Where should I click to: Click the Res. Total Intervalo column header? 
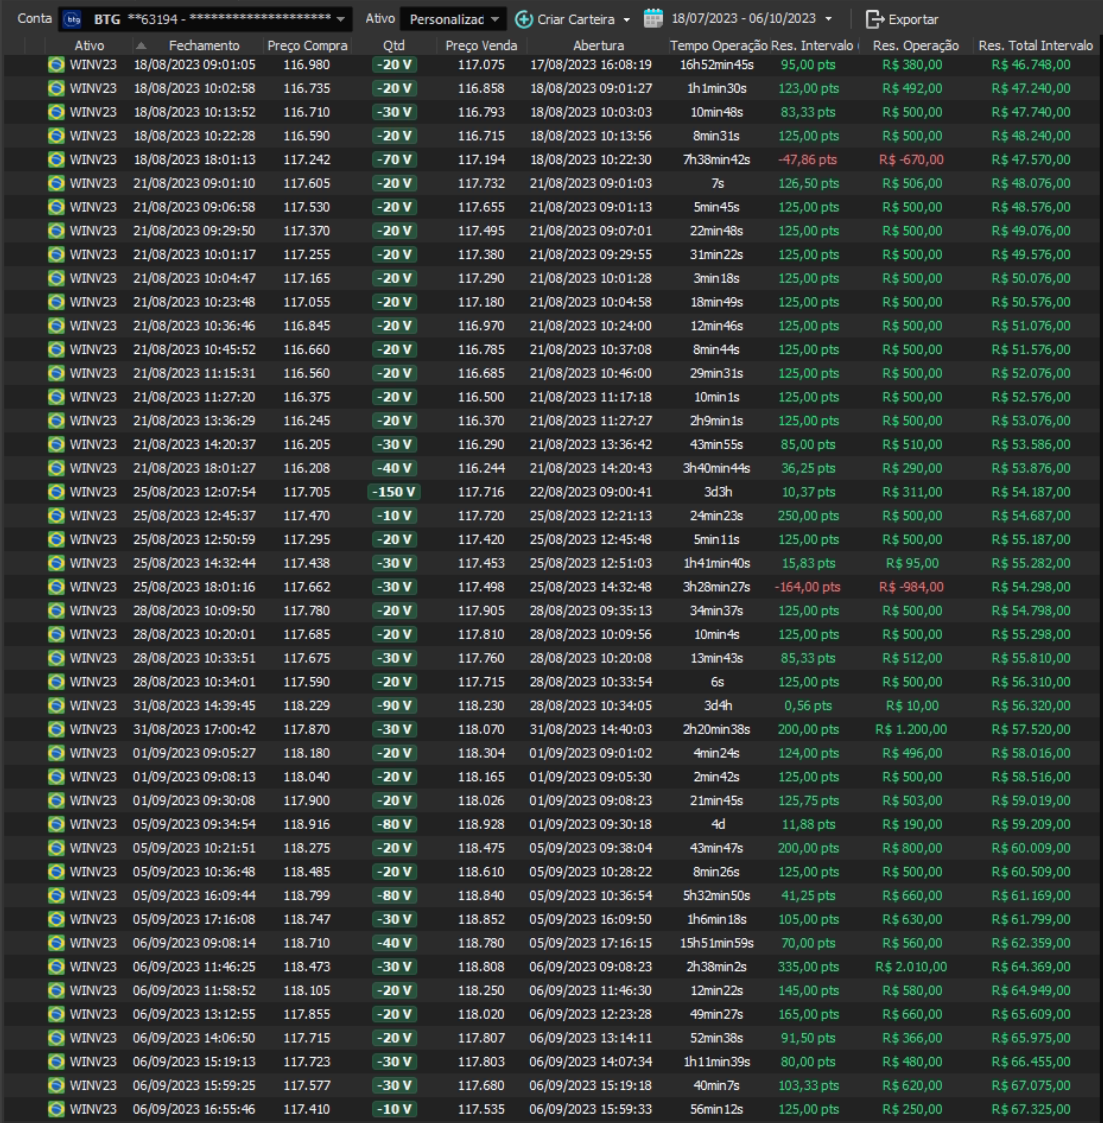[1035, 46]
